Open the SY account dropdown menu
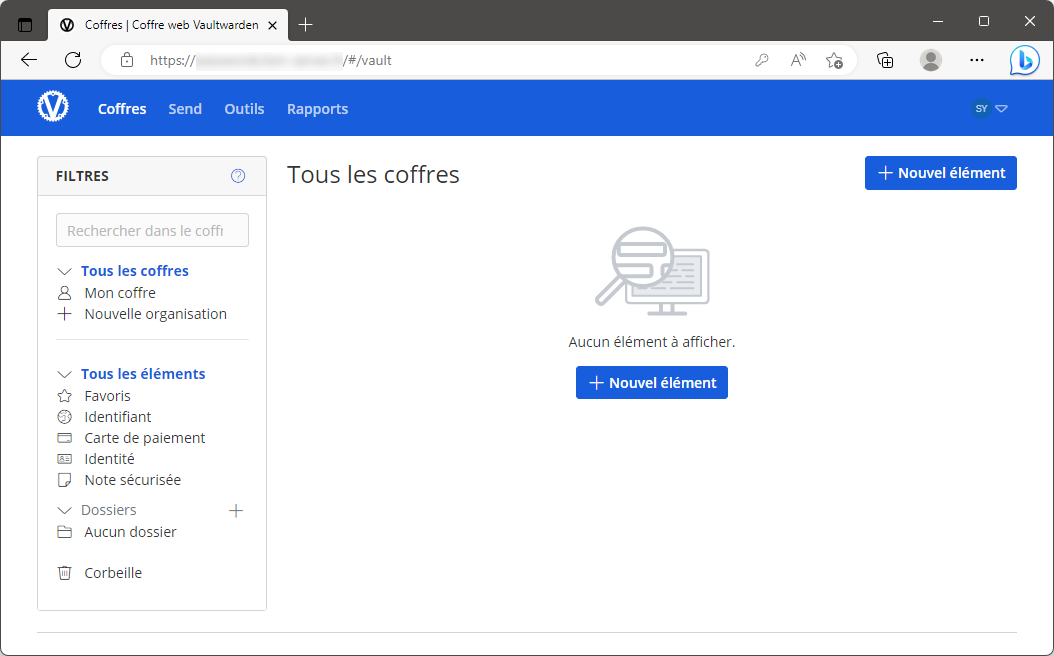 [989, 108]
